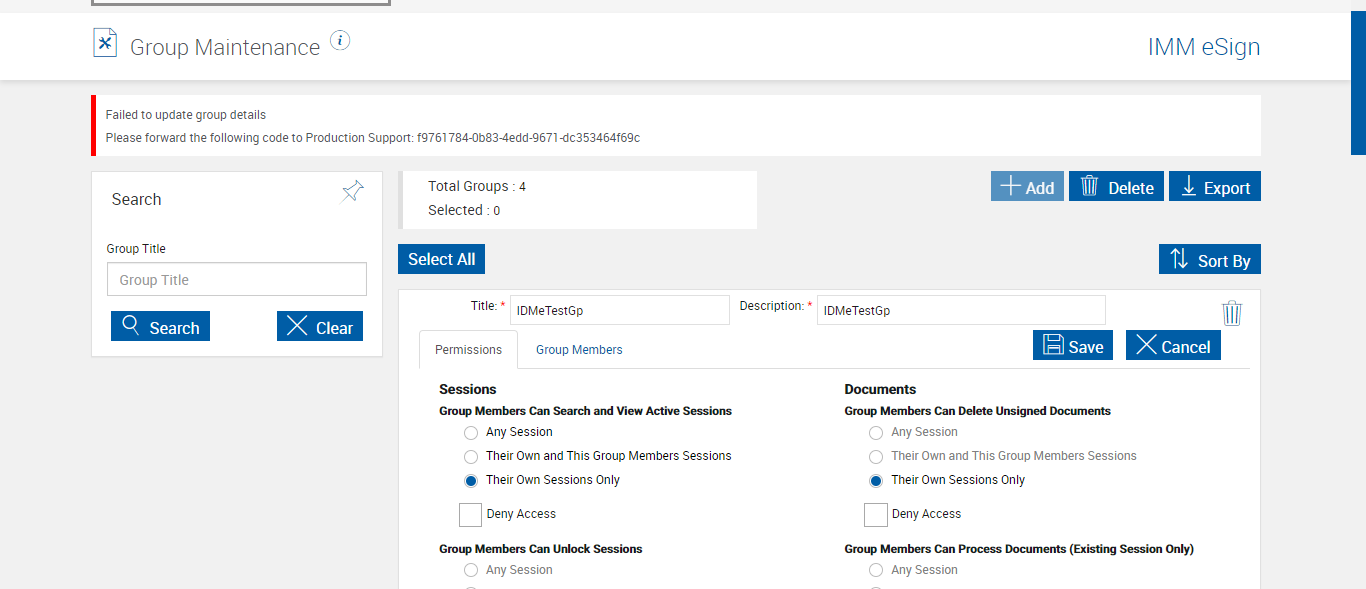The image size is (1366, 589).
Task: Cancel editing the group
Action: coord(1172,346)
